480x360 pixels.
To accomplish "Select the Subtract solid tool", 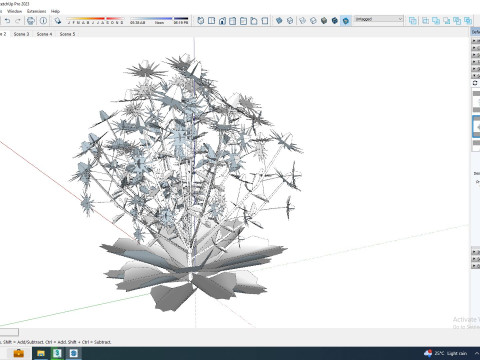I will click(x=447, y=21).
